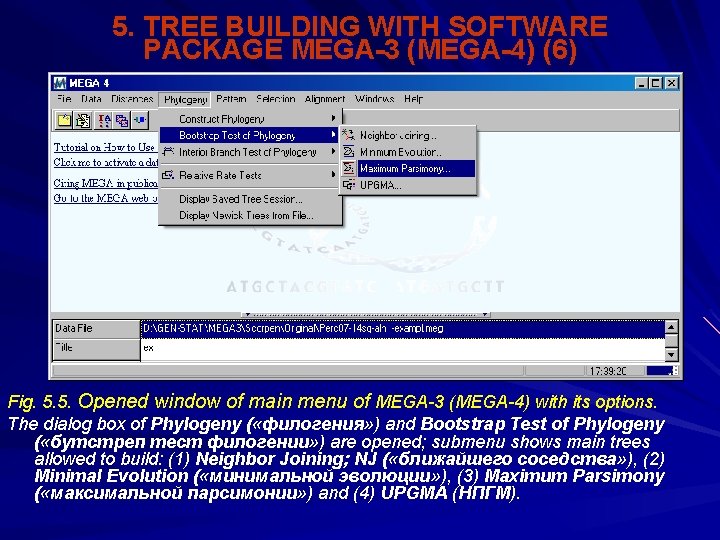The height and width of the screenshot is (540, 720).
Task: Open the Help menu
Action: [413, 99]
